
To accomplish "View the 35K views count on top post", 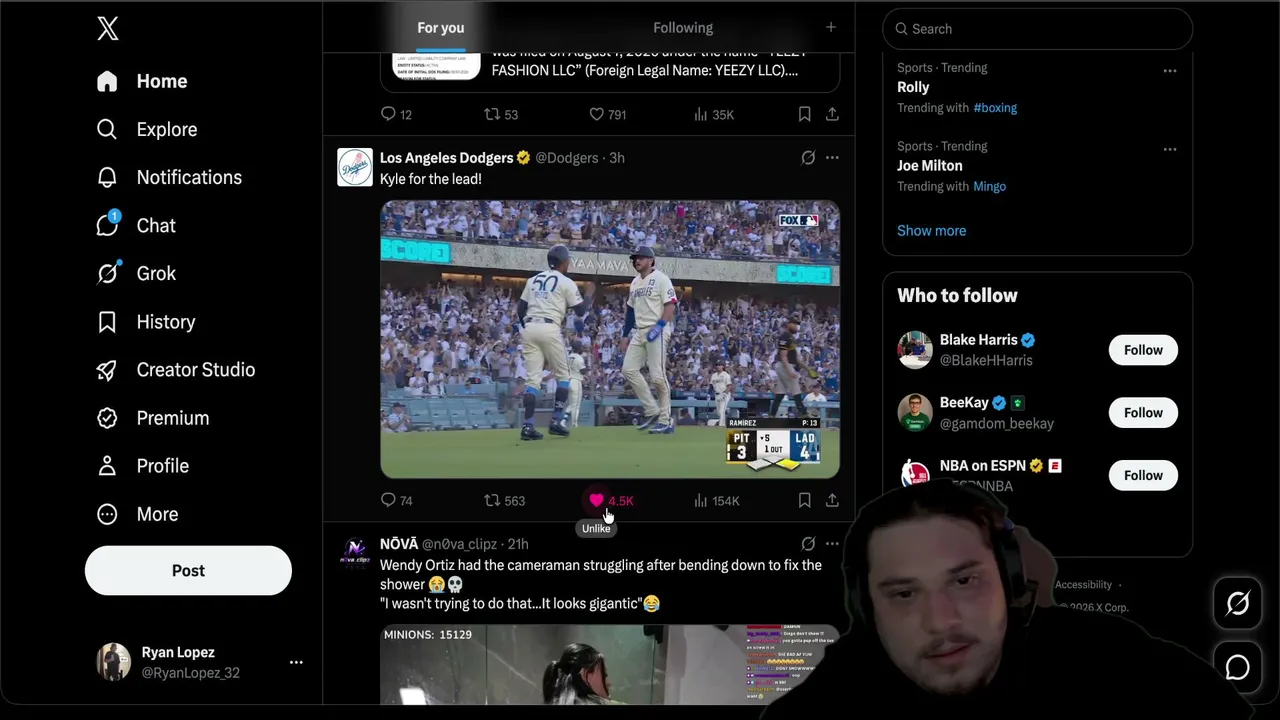I will [x=714, y=114].
